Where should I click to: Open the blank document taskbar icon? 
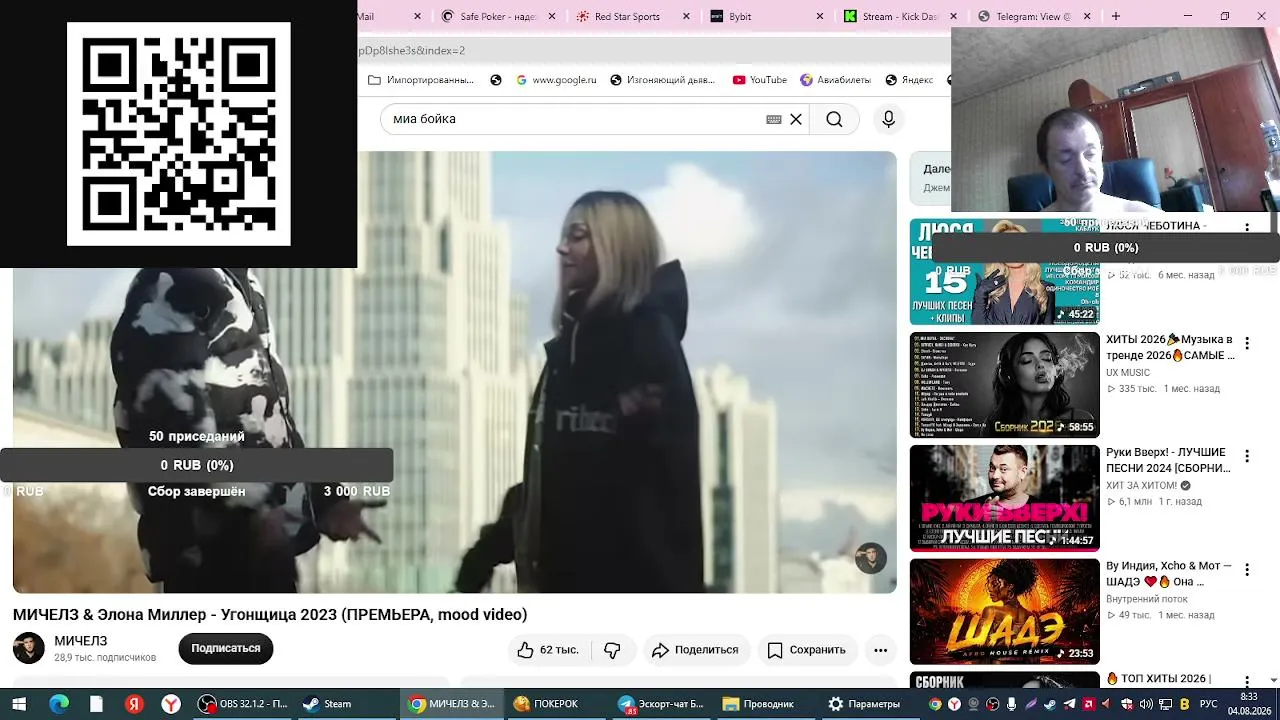(96, 704)
